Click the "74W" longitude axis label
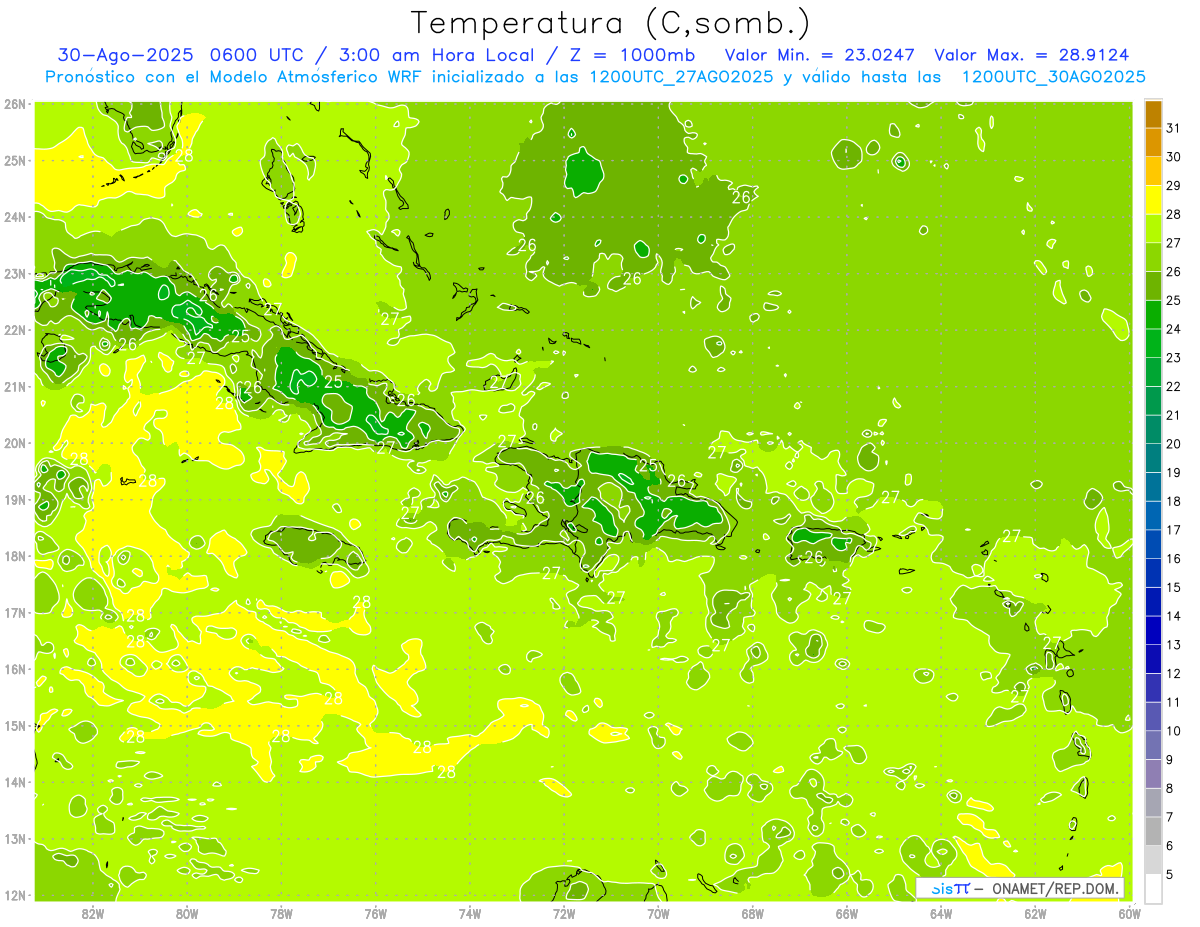 pyautogui.click(x=470, y=913)
